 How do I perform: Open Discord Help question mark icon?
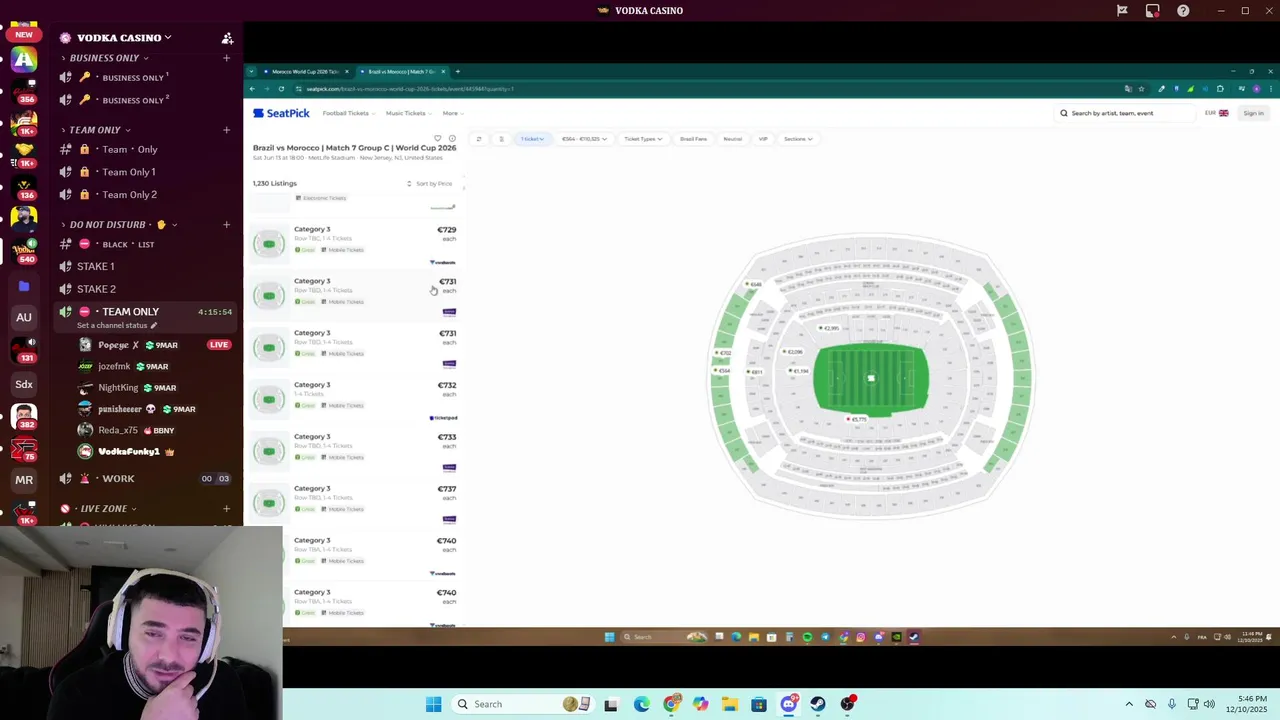[1183, 11]
